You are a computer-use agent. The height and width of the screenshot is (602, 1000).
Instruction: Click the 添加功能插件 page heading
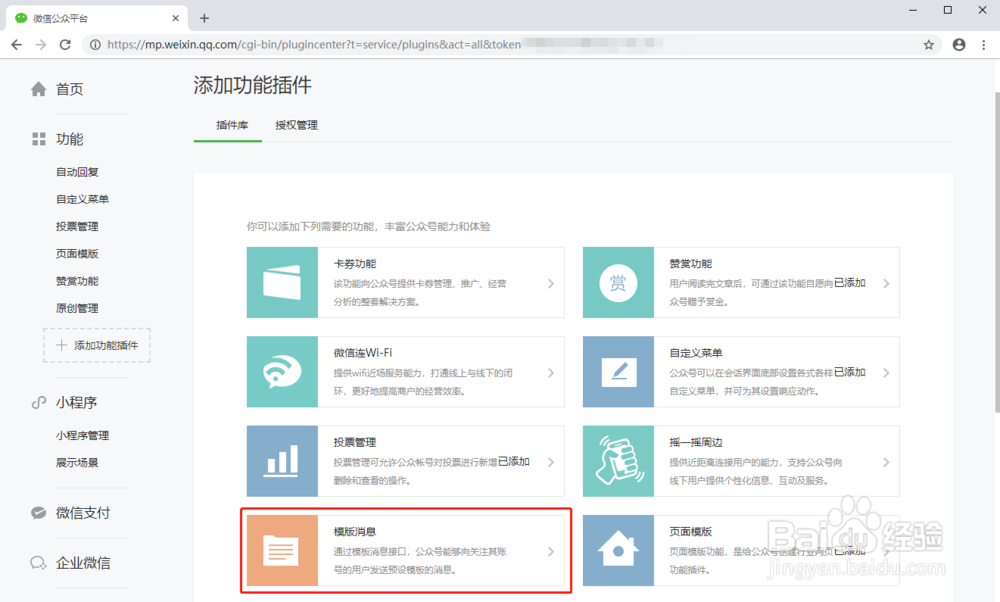253,85
